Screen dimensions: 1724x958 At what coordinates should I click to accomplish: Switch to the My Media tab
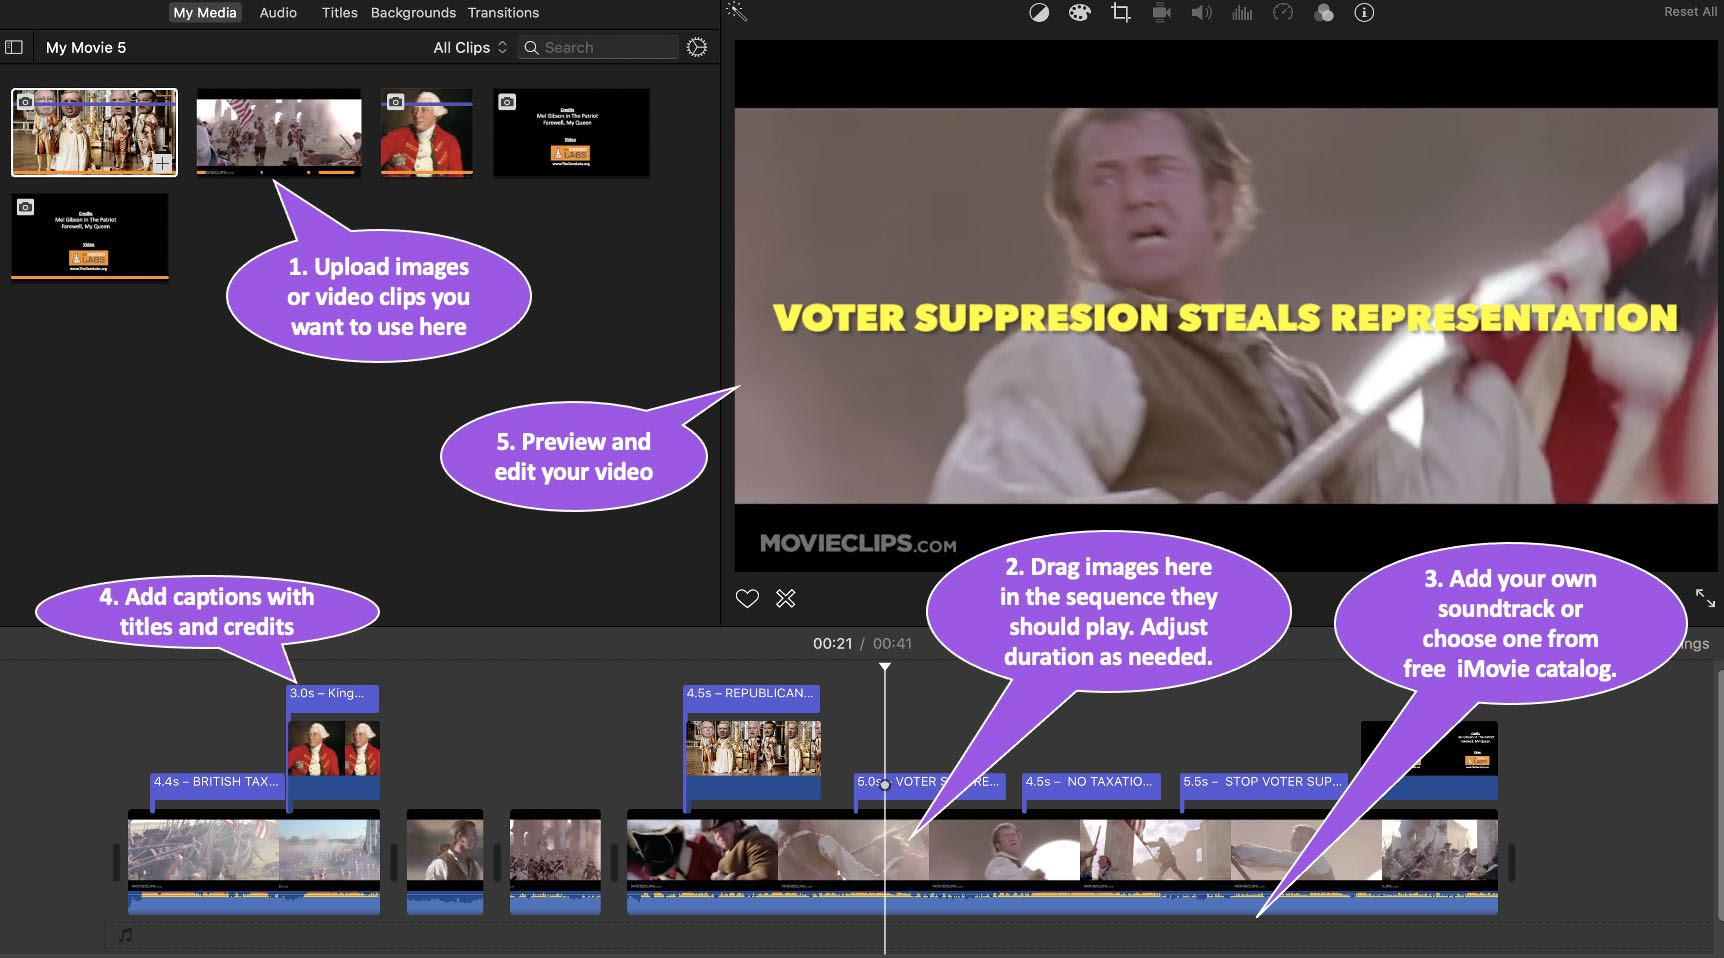pos(205,13)
